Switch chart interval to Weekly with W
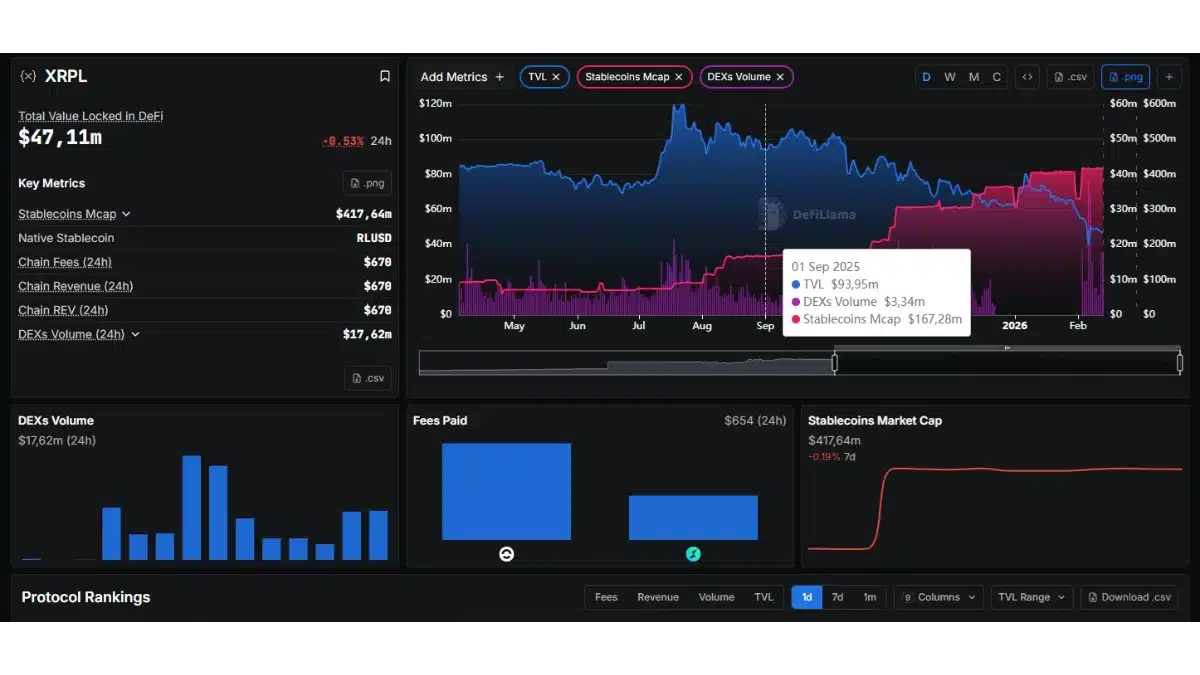Image resolution: width=1200 pixels, height=675 pixels. pos(950,76)
